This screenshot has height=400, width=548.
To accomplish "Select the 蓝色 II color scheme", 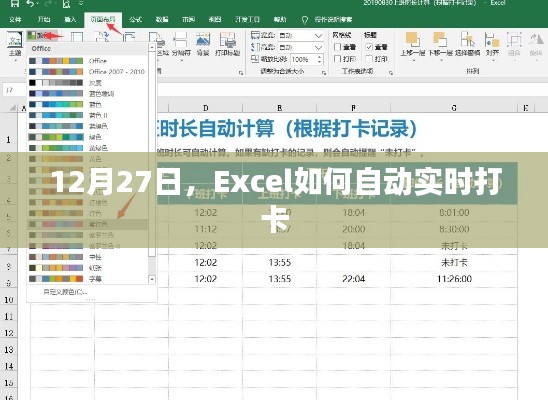I will [87, 115].
